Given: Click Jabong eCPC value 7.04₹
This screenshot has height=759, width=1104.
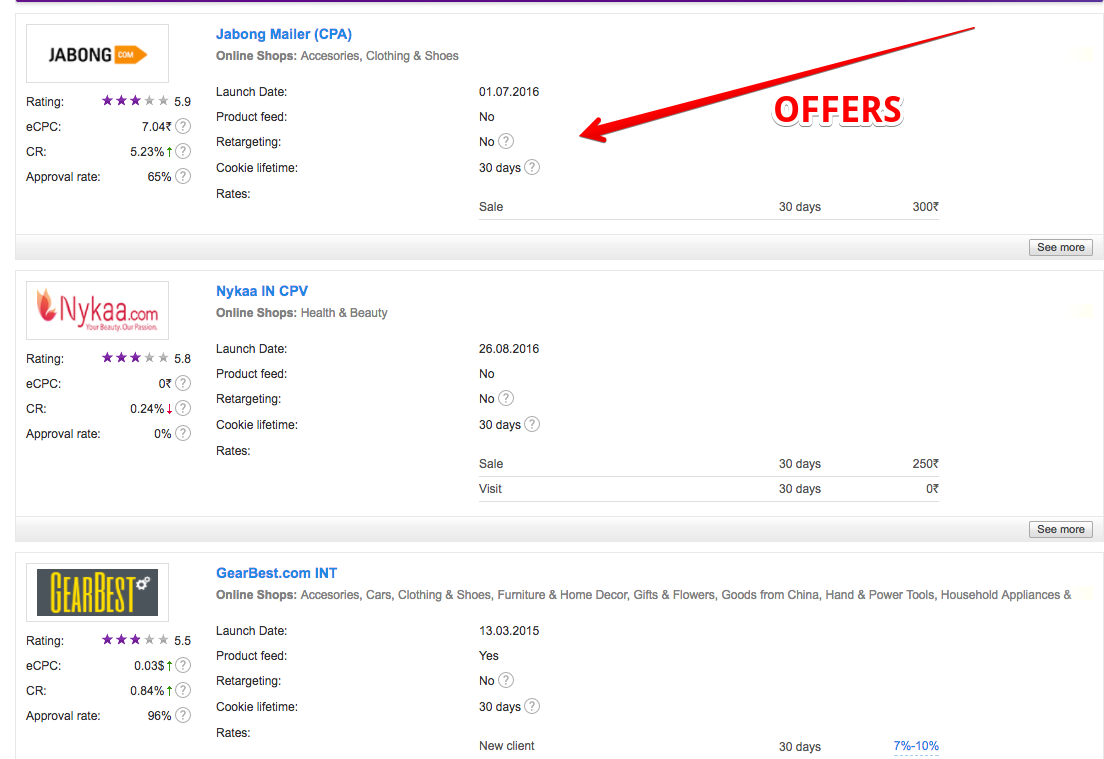Looking at the screenshot, I should pyautogui.click(x=156, y=127).
